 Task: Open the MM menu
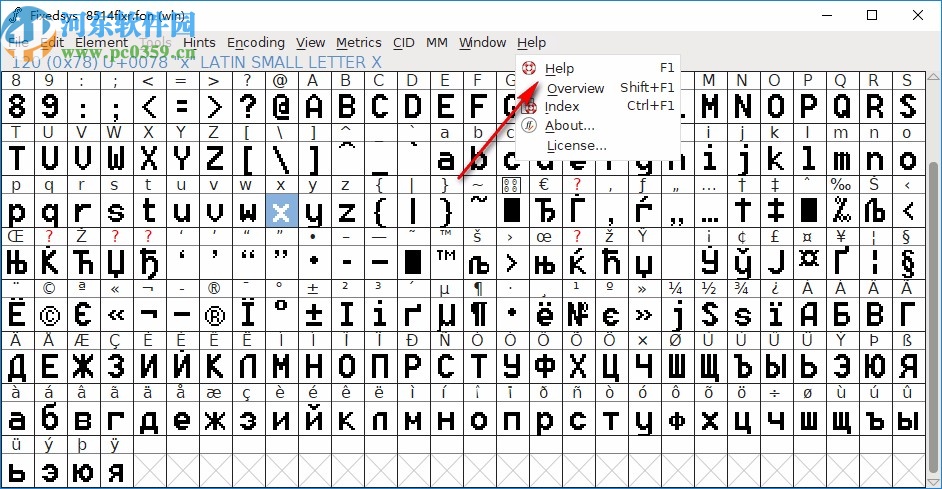coord(437,43)
